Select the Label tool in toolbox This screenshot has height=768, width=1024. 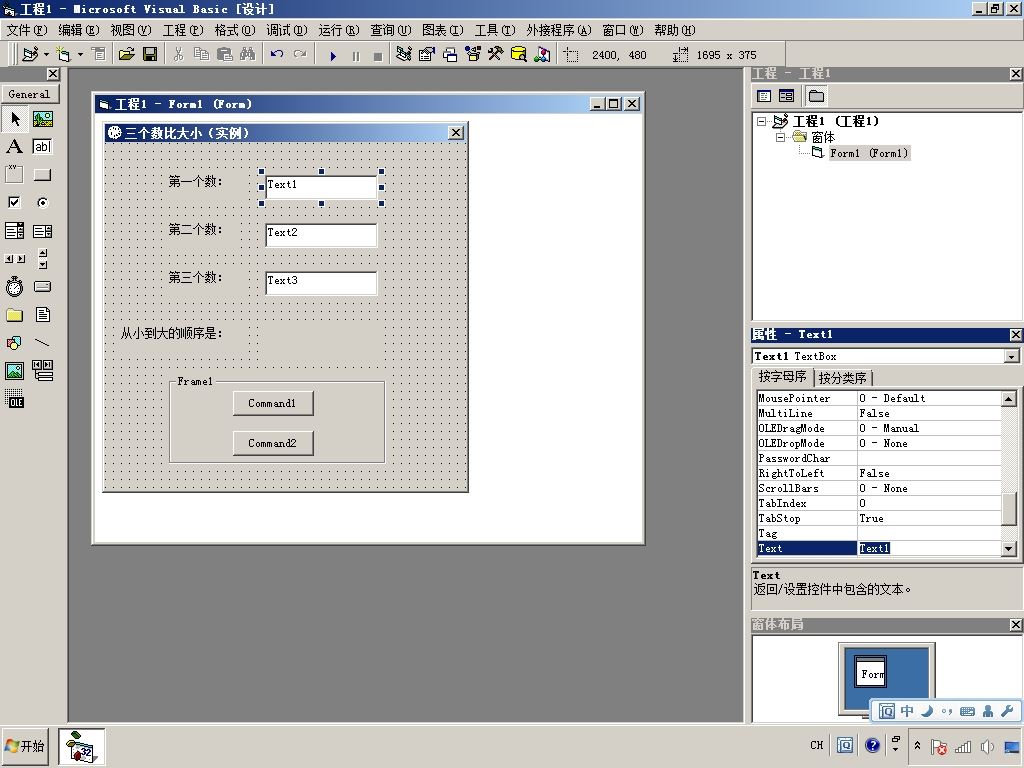pos(14,146)
